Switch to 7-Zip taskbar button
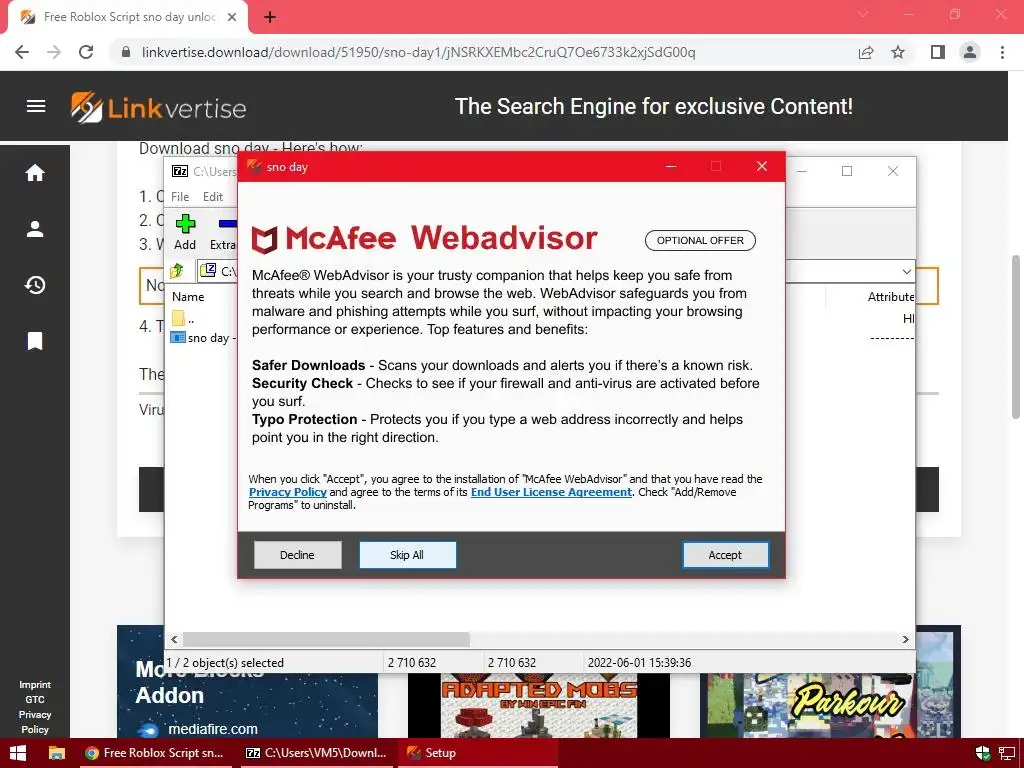Viewport: 1024px width, 768px height. tap(316, 753)
